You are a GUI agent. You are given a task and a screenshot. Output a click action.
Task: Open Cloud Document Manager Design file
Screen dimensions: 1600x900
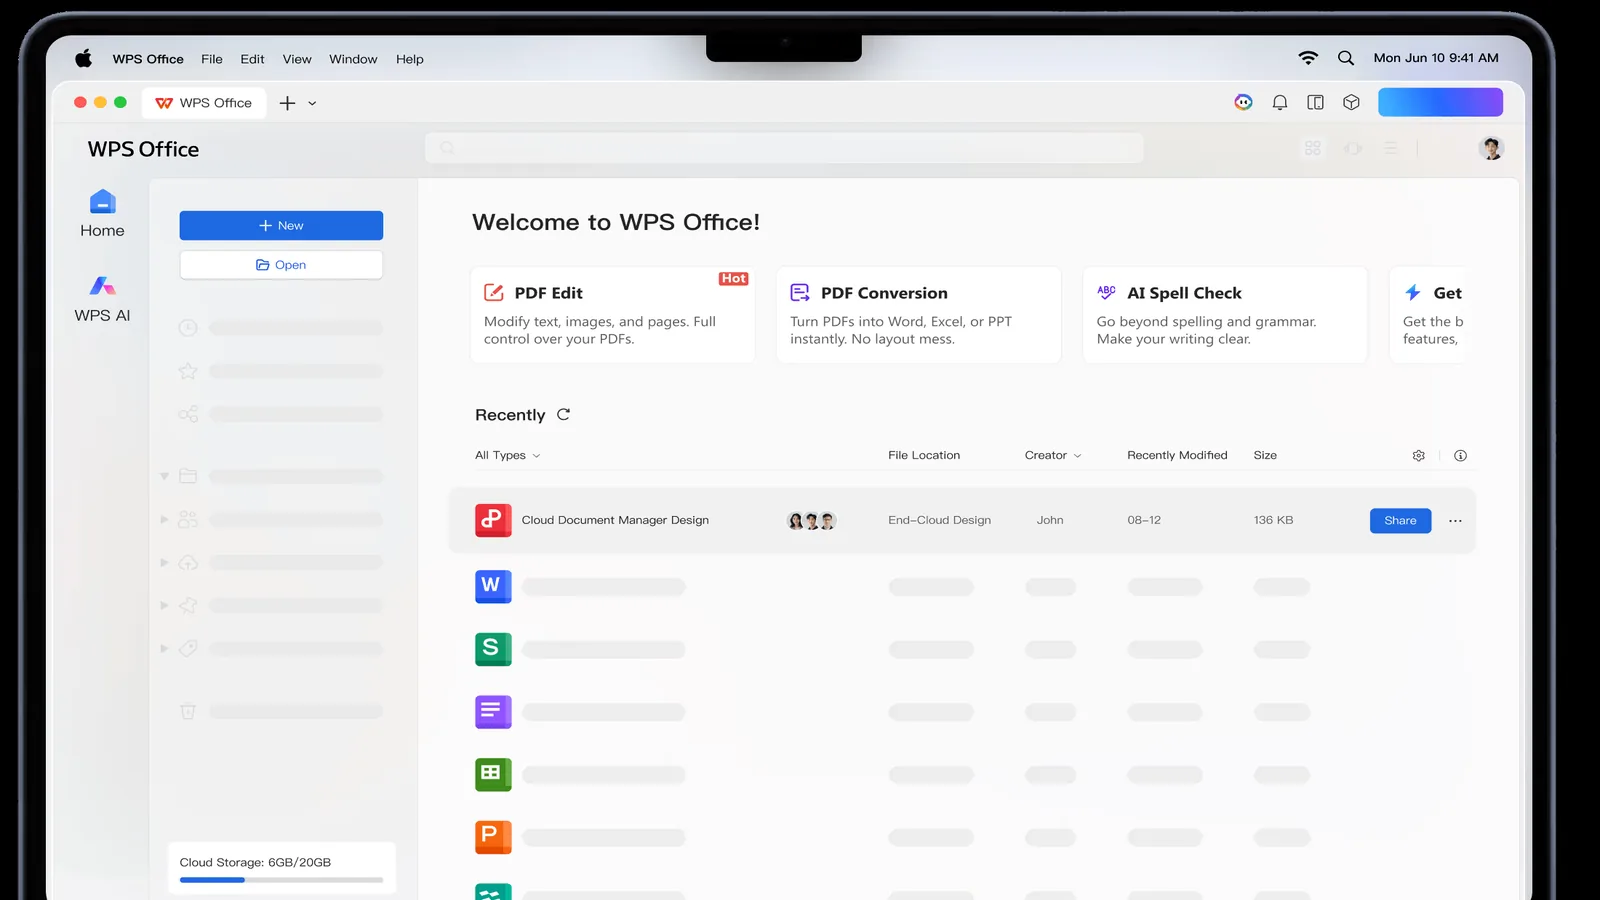pyautogui.click(x=615, y=520)
